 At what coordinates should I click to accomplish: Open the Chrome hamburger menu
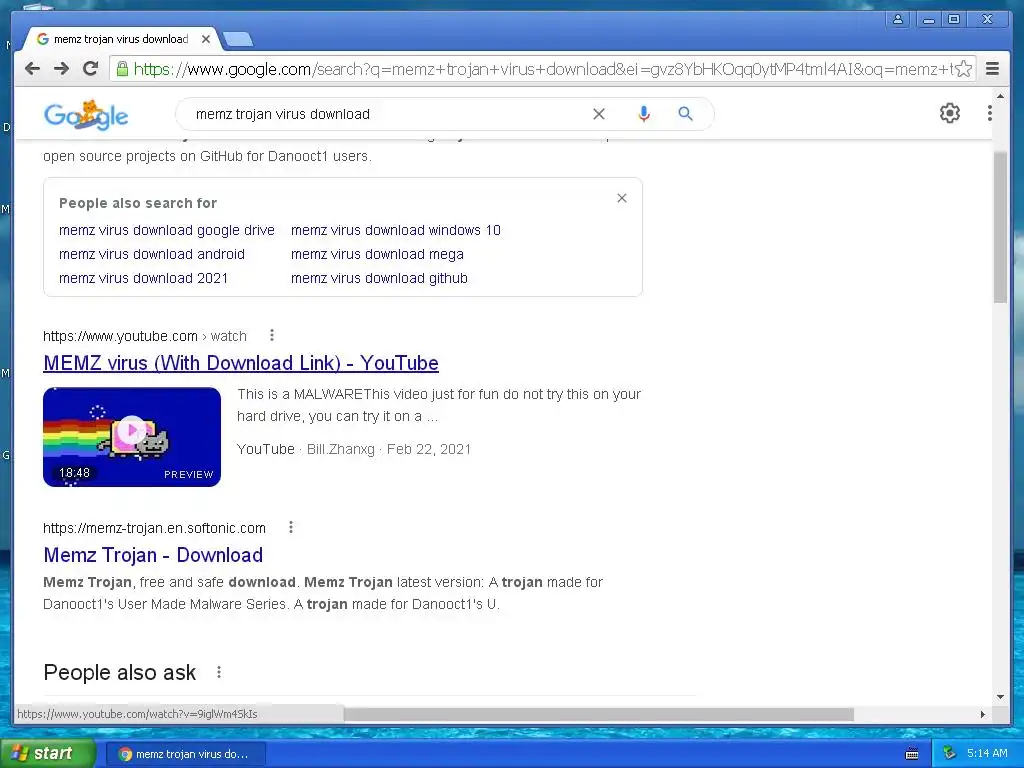click(992, 69)
